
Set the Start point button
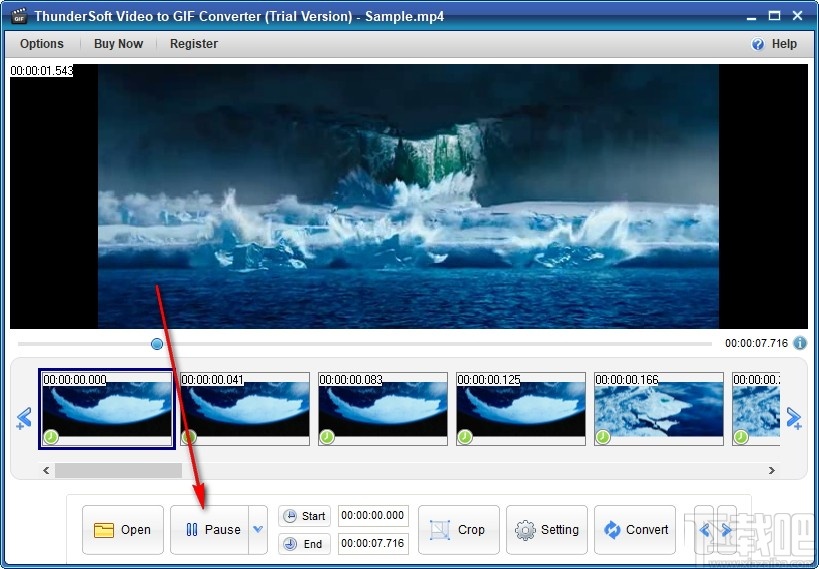[x=305, y=516]
